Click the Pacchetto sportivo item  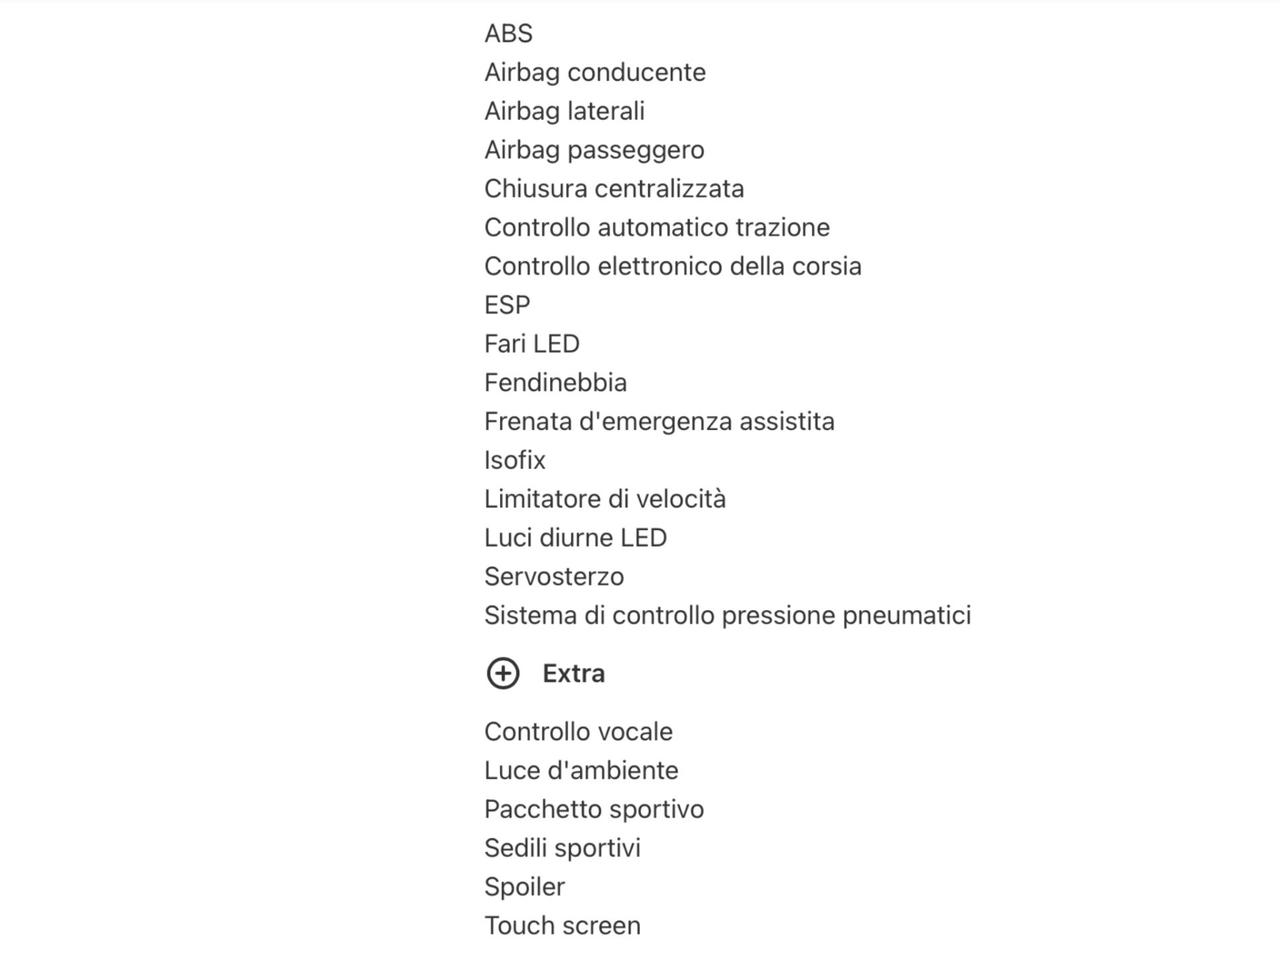(594, 810)
